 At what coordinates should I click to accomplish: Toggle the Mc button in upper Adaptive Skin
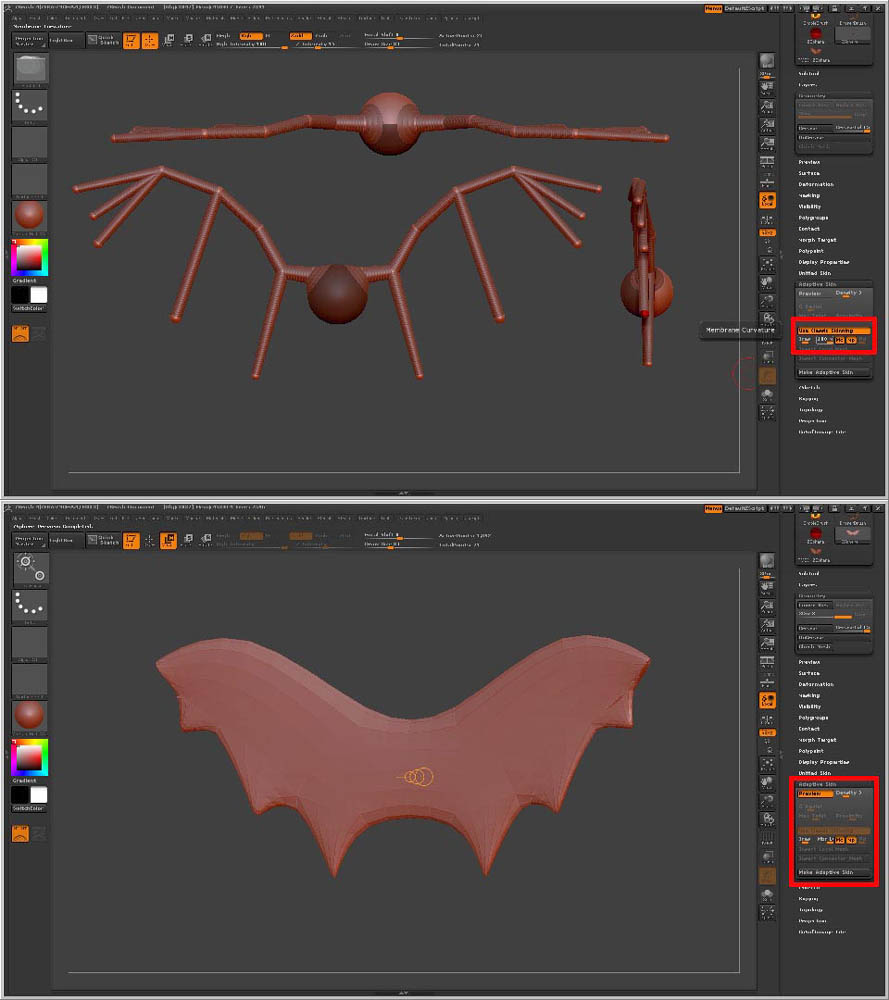tap(841, 340)
